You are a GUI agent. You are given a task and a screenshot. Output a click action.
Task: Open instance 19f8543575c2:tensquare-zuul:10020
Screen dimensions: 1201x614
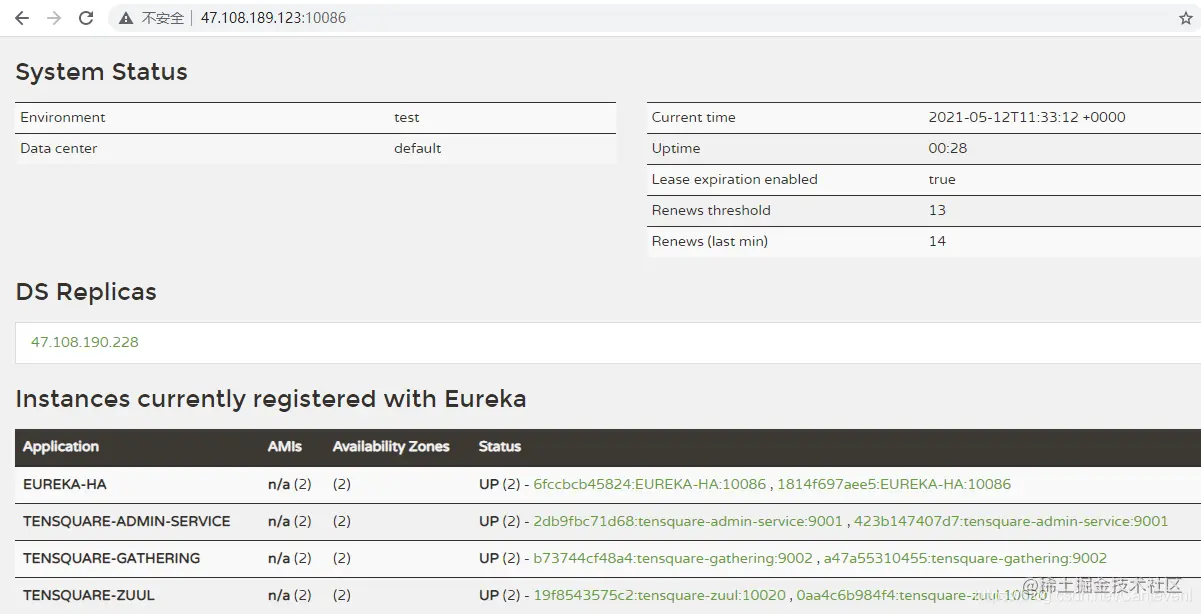[x=660, y=595]
